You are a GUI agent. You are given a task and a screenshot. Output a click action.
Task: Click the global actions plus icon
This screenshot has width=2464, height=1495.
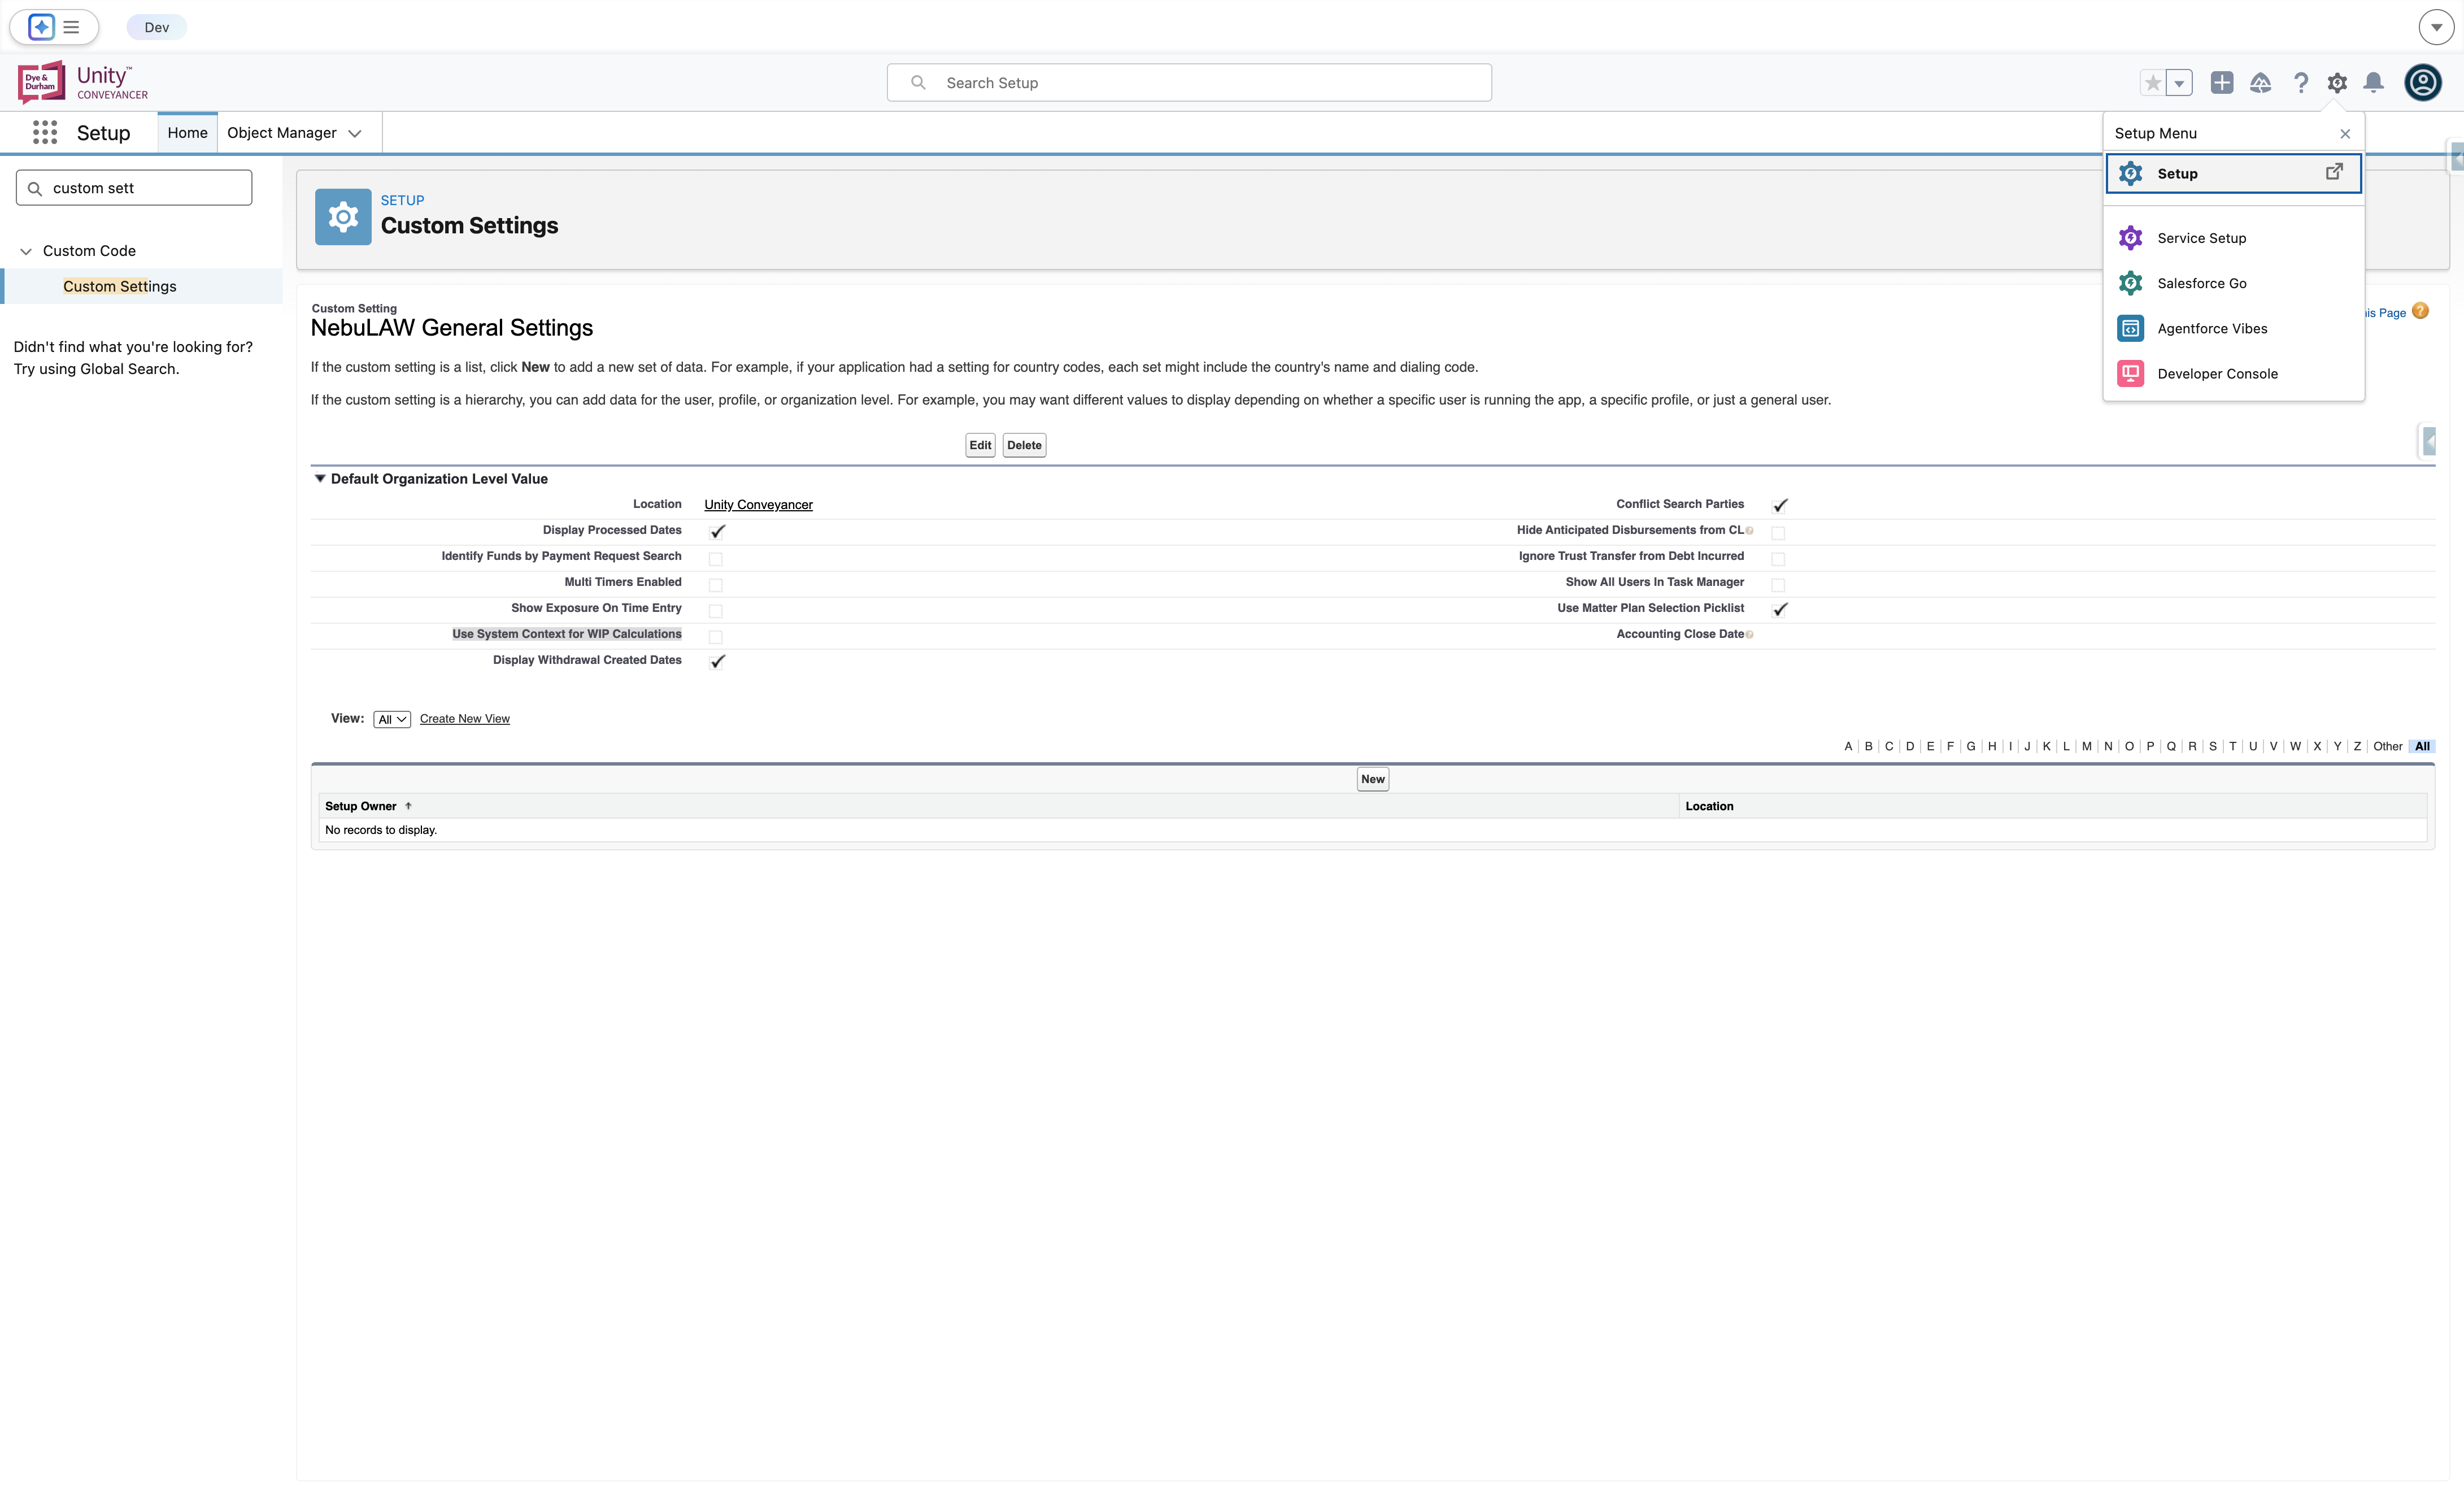(2222, 83)
